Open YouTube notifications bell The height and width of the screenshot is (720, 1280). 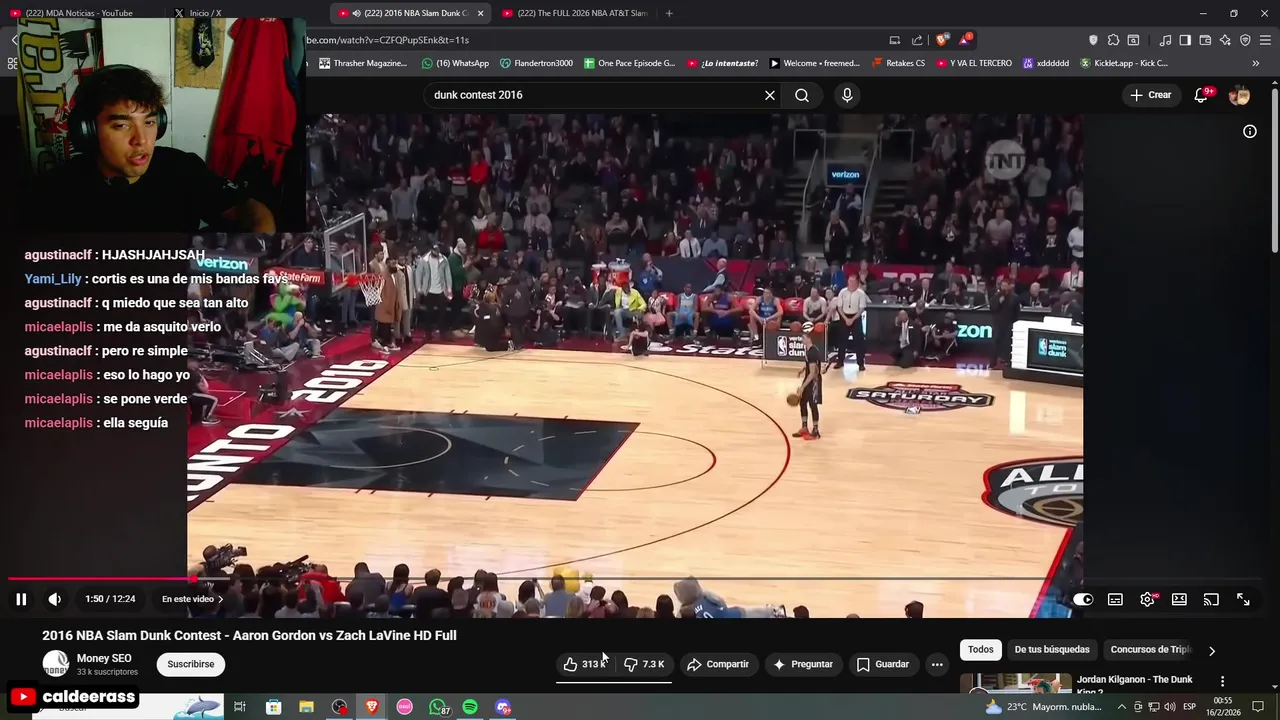[1202, 95]
